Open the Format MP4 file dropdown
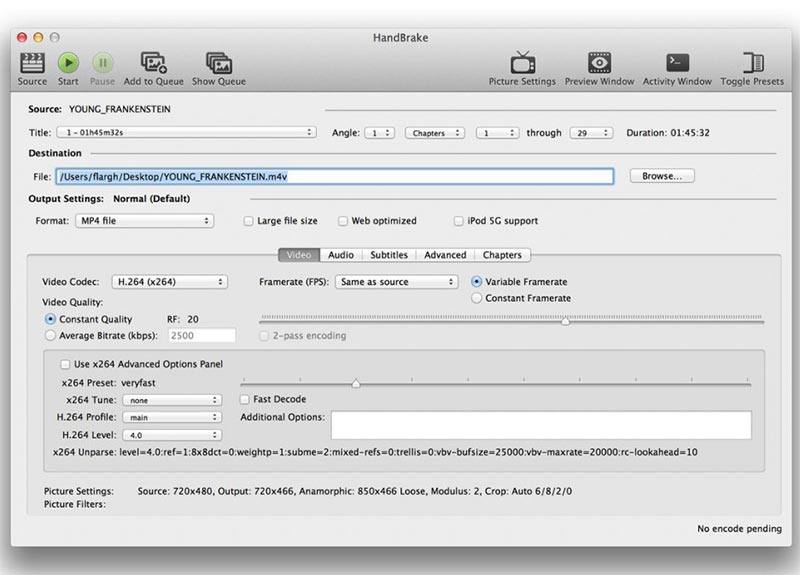Image resolution: width=800 pixels, height=575 pixels. (x=144, y=221)
